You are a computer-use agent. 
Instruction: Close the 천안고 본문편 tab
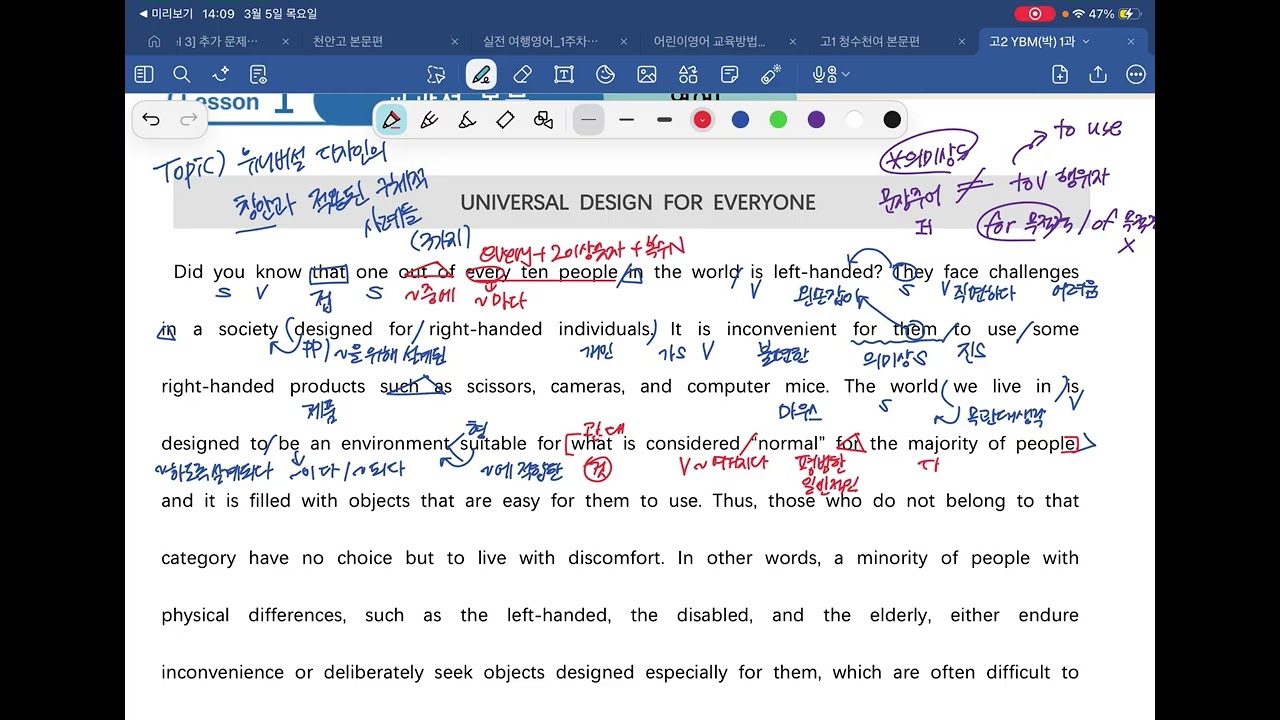tap(455, 42)
